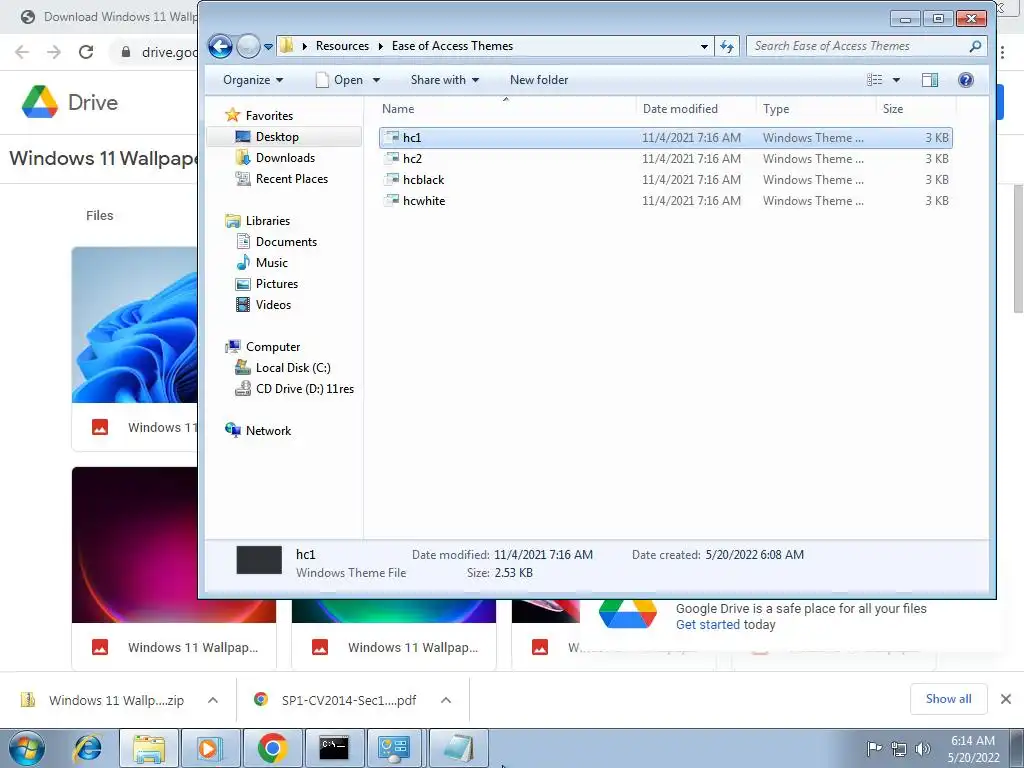Click the Change your view icon
The image size is (1024, 768).
[x=874, y=80]
